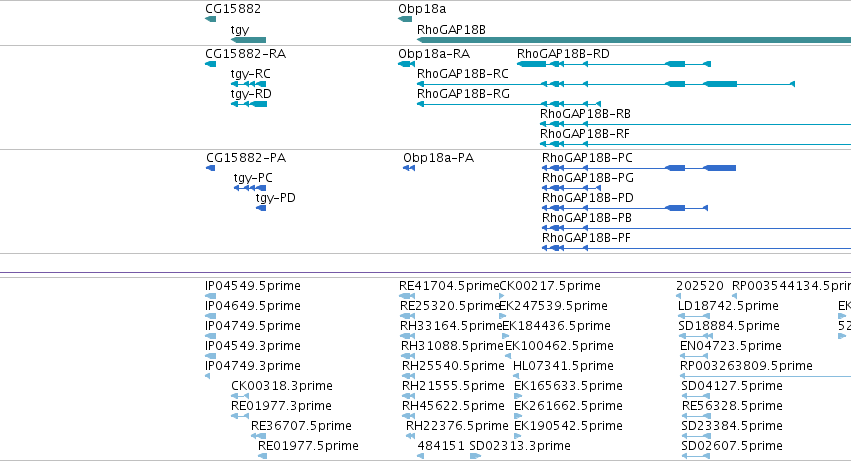Click EST RE41704.5prime

pos(449,286)
